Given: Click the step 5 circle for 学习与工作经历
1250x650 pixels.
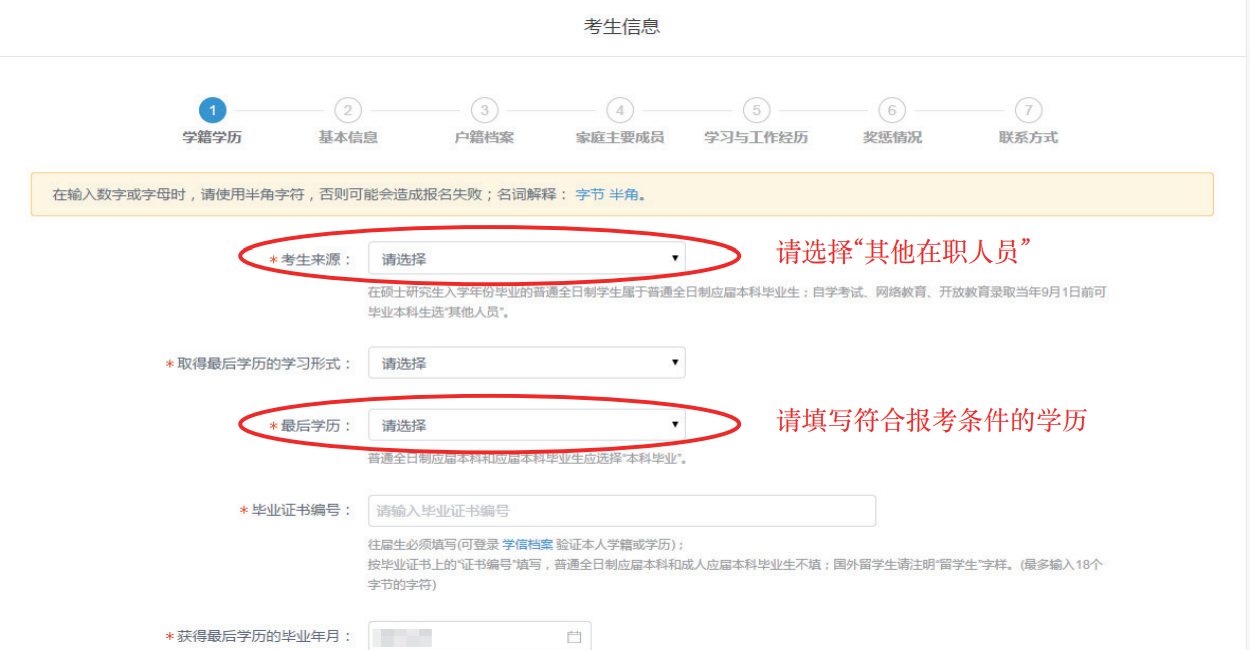Looking at the screenshot, I should coord(756,111).
